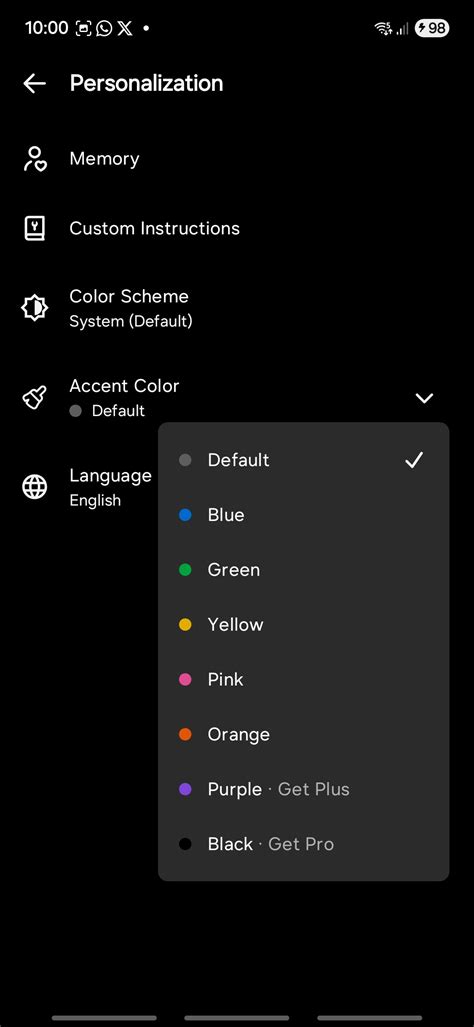Tap the "Get Plus" text
474x1027 pixels.
pyautogui.click(x=314, y=789)
